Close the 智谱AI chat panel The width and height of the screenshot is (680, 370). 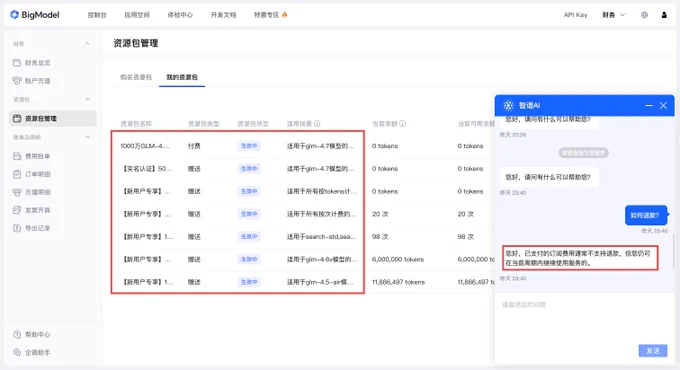click(x=663, y=105)
